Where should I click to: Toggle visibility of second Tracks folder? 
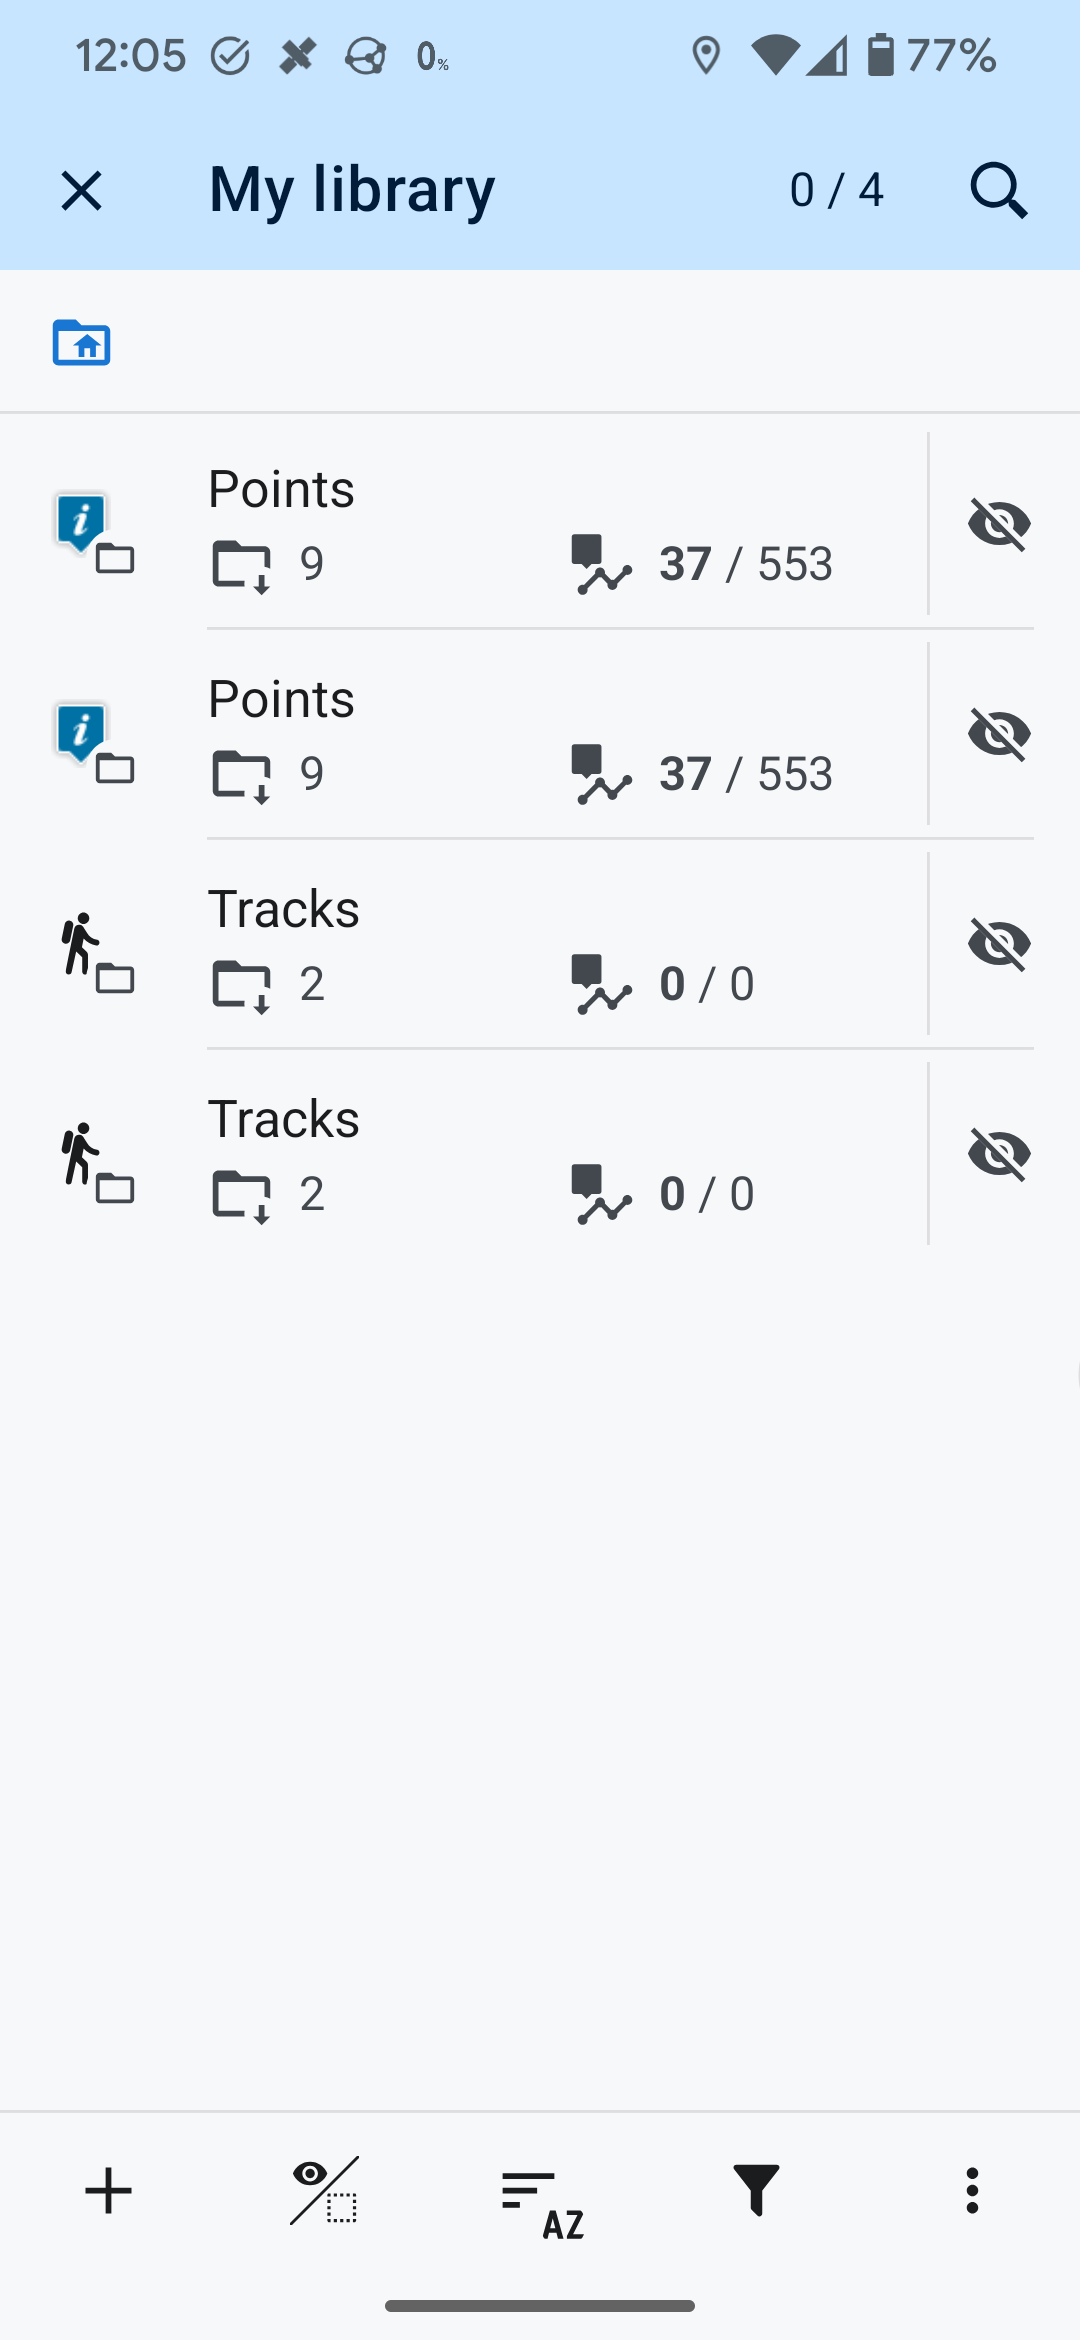[x=998, y=1154]
